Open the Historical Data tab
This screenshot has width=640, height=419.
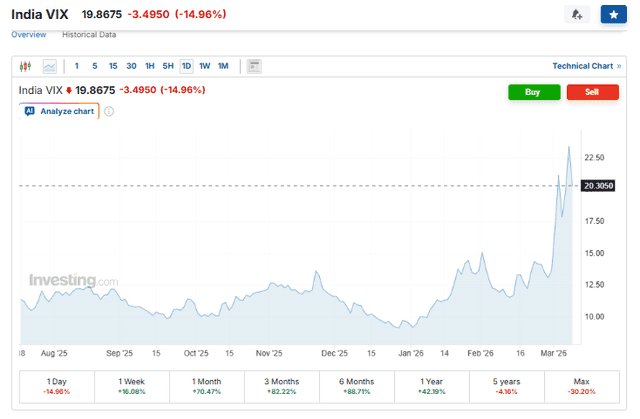(x=89, y=35)
